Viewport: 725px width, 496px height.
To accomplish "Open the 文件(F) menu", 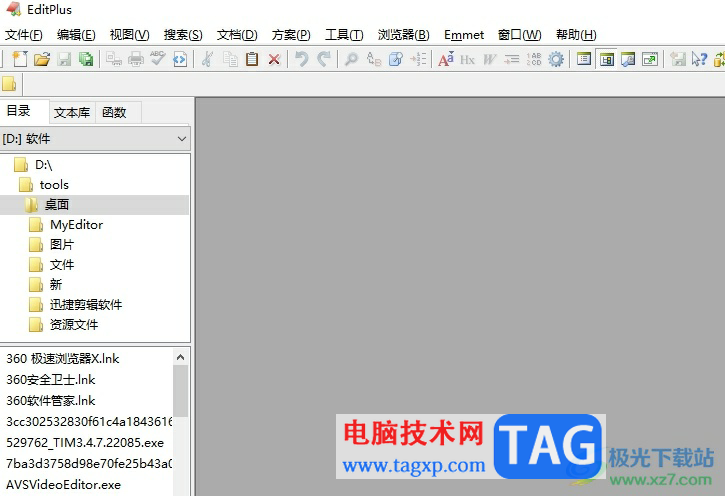I will click(24, 35).
